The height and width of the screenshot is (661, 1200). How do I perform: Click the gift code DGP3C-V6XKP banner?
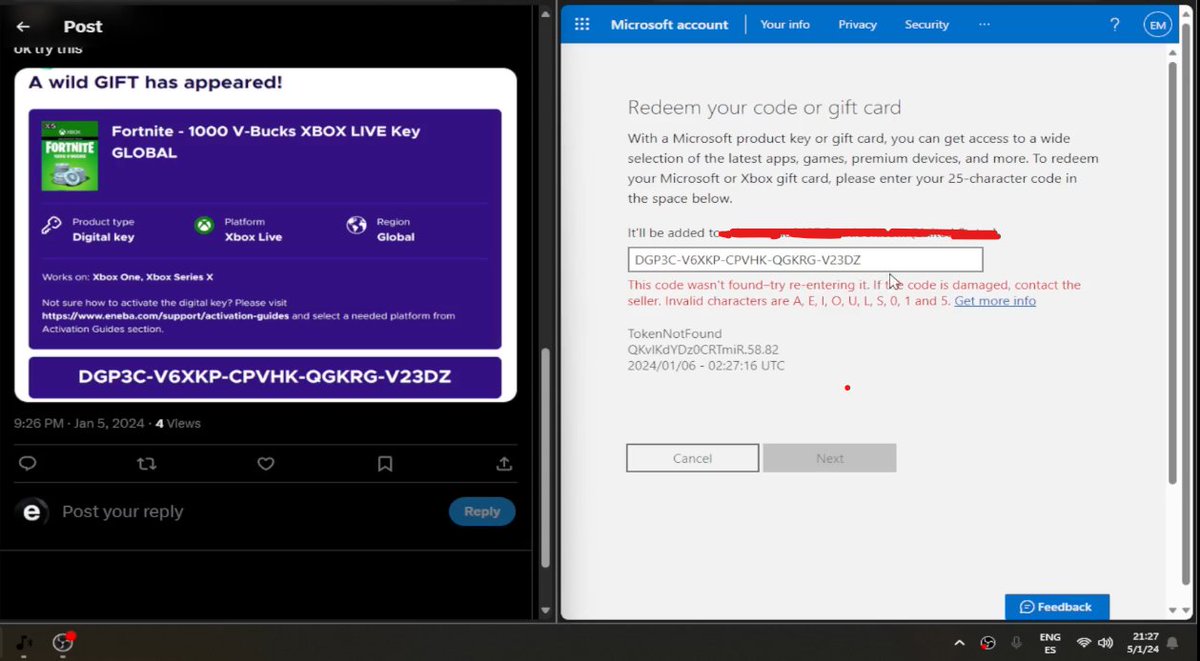pyautogui.click(x=264, y=376)
